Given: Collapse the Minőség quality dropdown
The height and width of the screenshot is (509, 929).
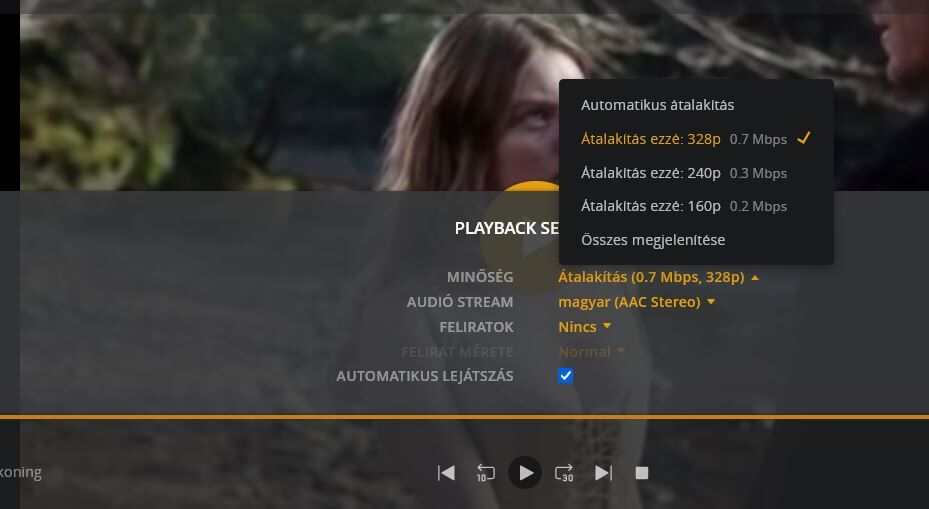Looking at the screenshot, I should click(x=658, y=277).
